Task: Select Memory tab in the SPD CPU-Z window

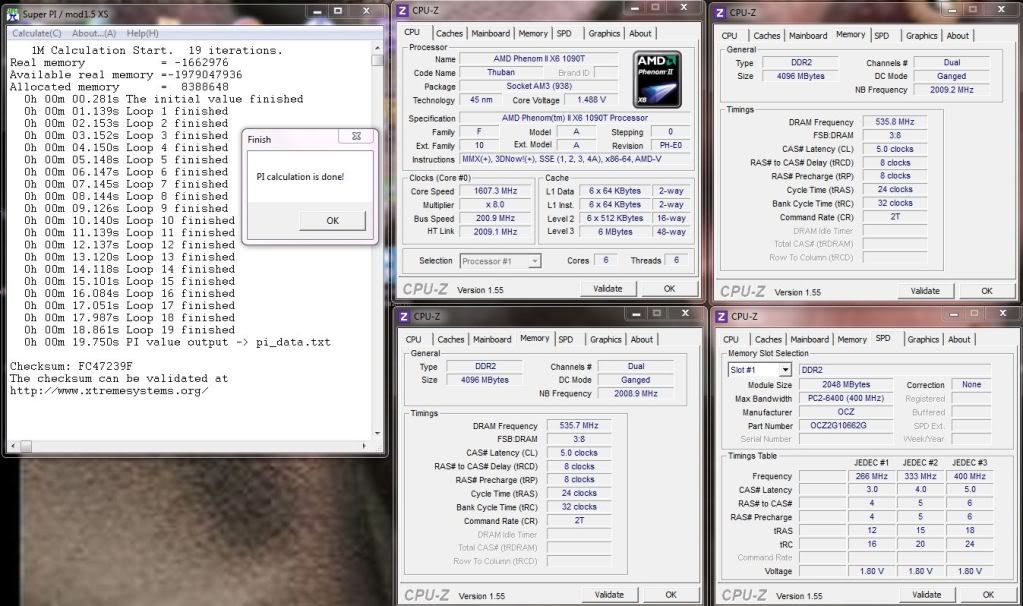Action: 852,339
